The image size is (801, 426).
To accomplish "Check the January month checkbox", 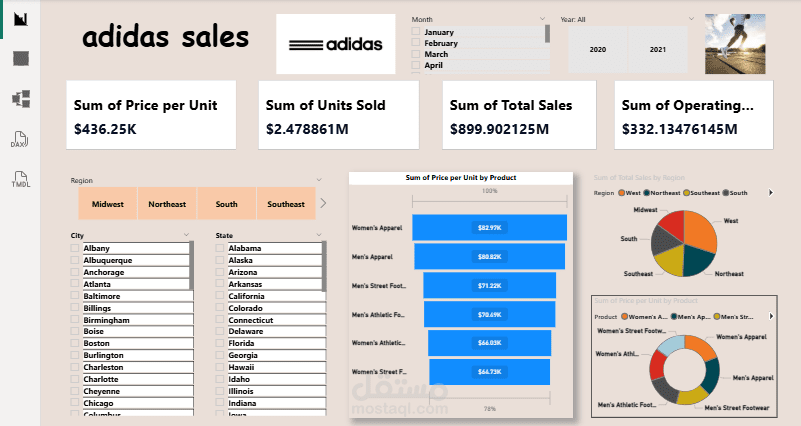I will click(416, 32).
